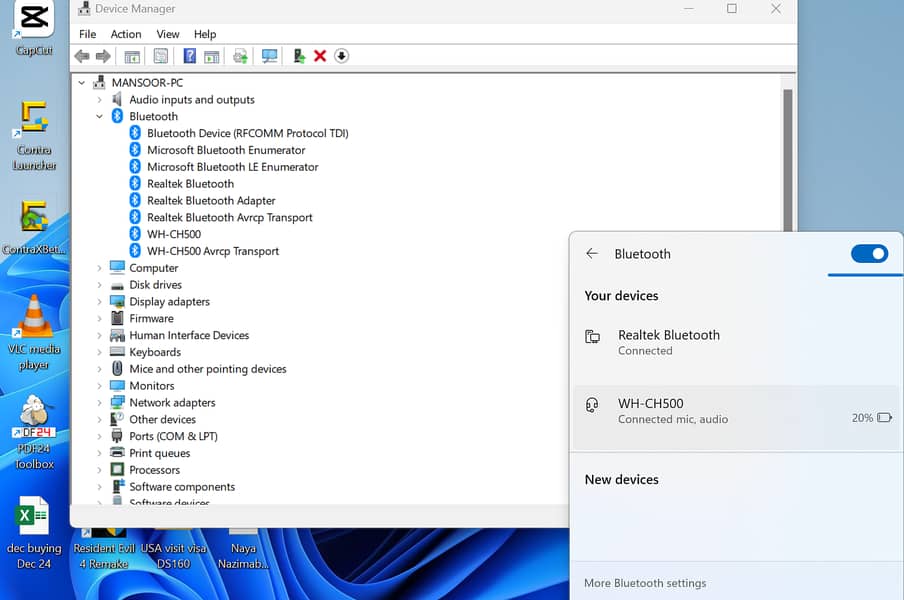
Task: Select the CapCut desktop shortcut
Action: tap(34, 29)
